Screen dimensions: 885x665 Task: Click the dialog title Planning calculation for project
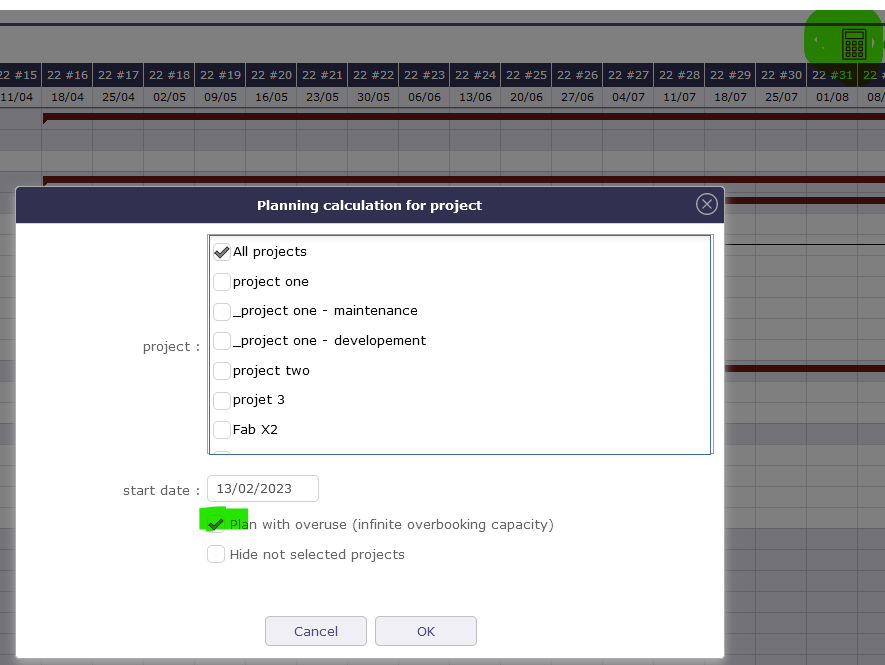point(369,205)
